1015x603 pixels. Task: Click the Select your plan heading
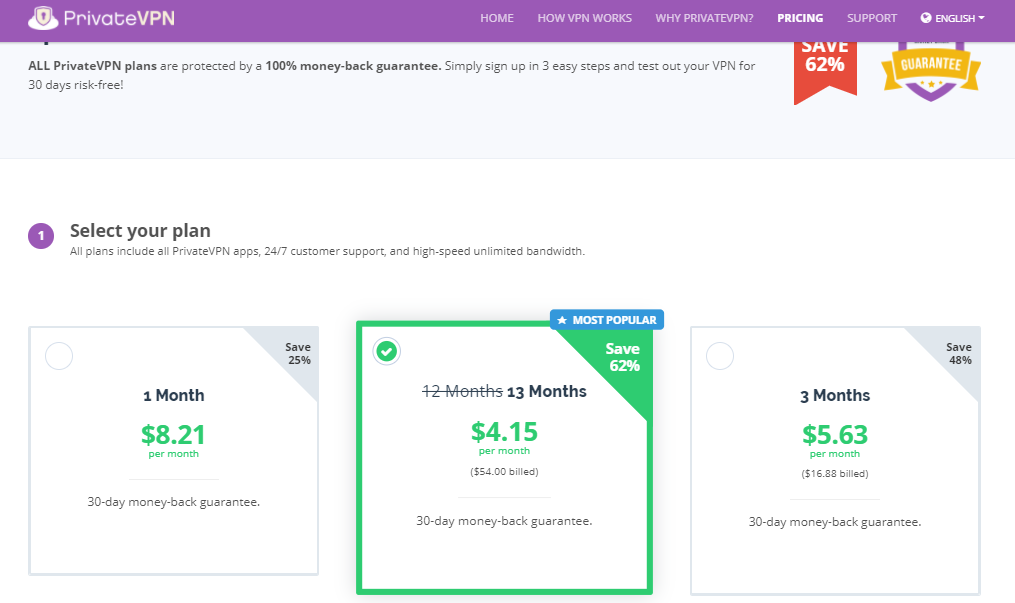[x=140, y=231]
